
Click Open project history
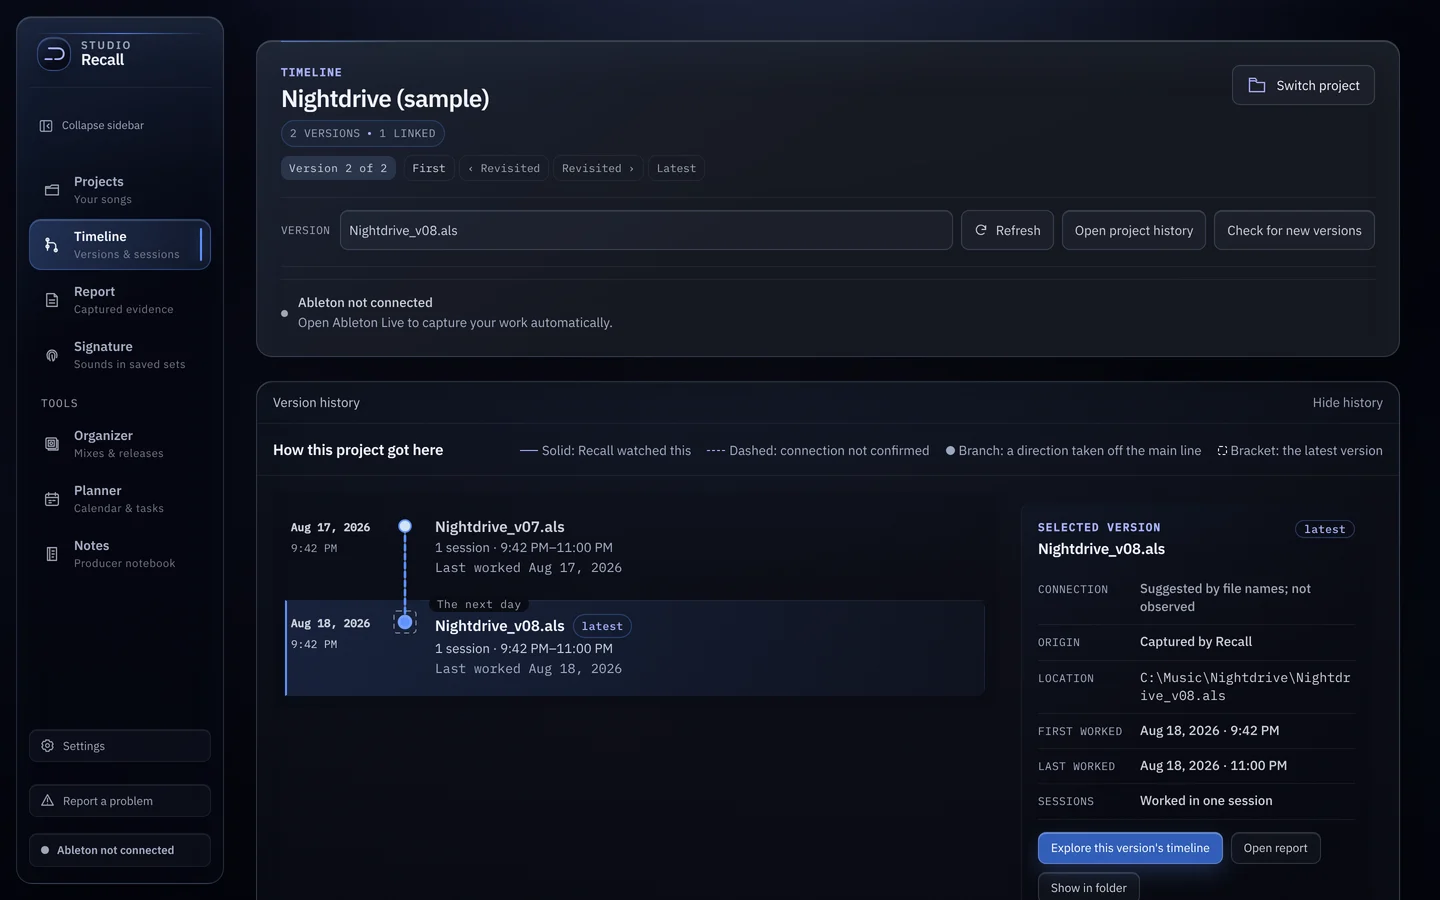tap(1134, 230)
